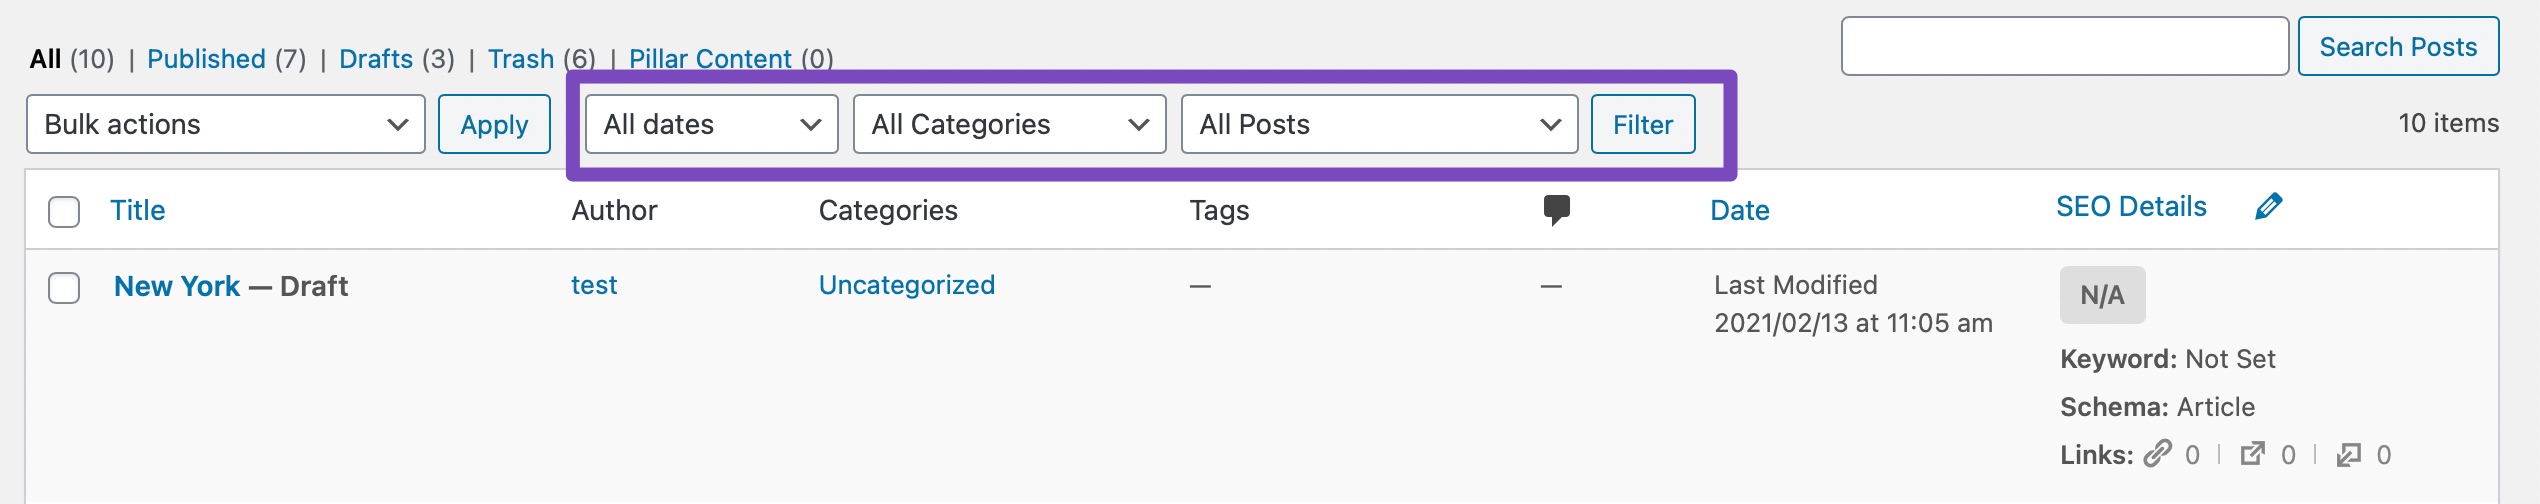This screenshot has width=2540, height=504.
Task: Click the comments bubble column icon
Action: [x=1556, y=209]
